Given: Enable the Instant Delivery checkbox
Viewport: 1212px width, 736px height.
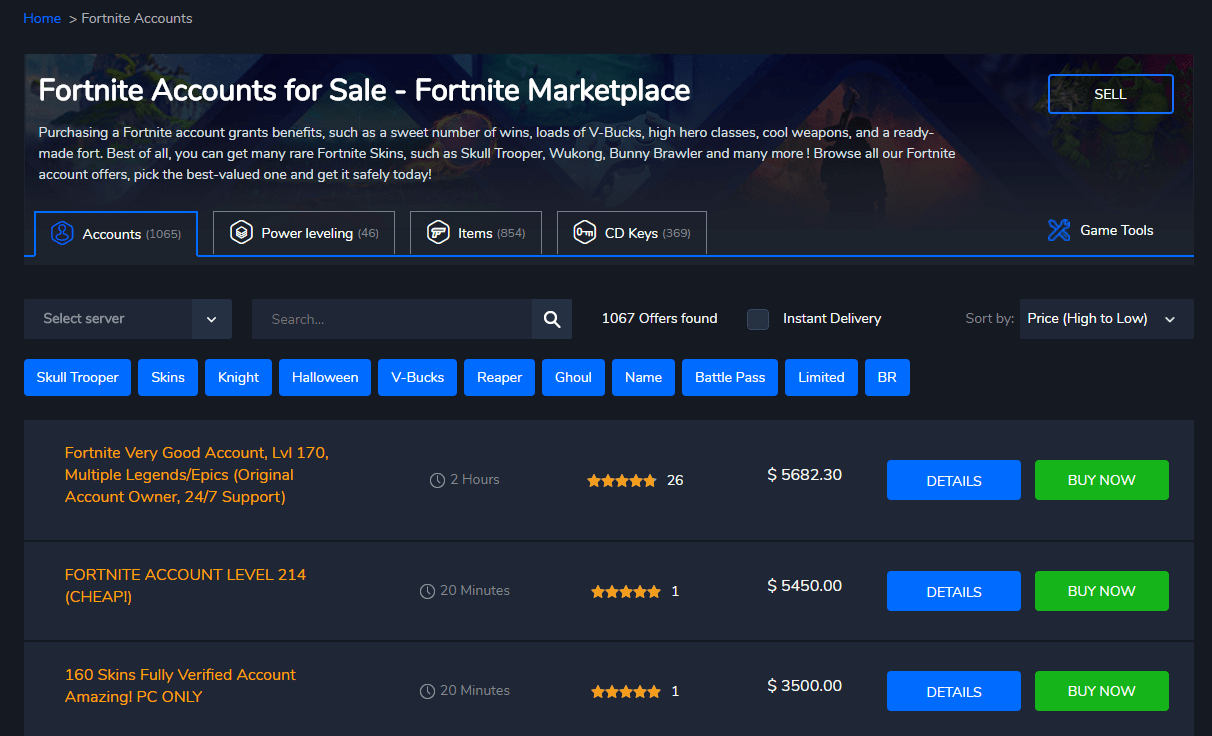Looking at the screenshot, I should pos(758,319).
